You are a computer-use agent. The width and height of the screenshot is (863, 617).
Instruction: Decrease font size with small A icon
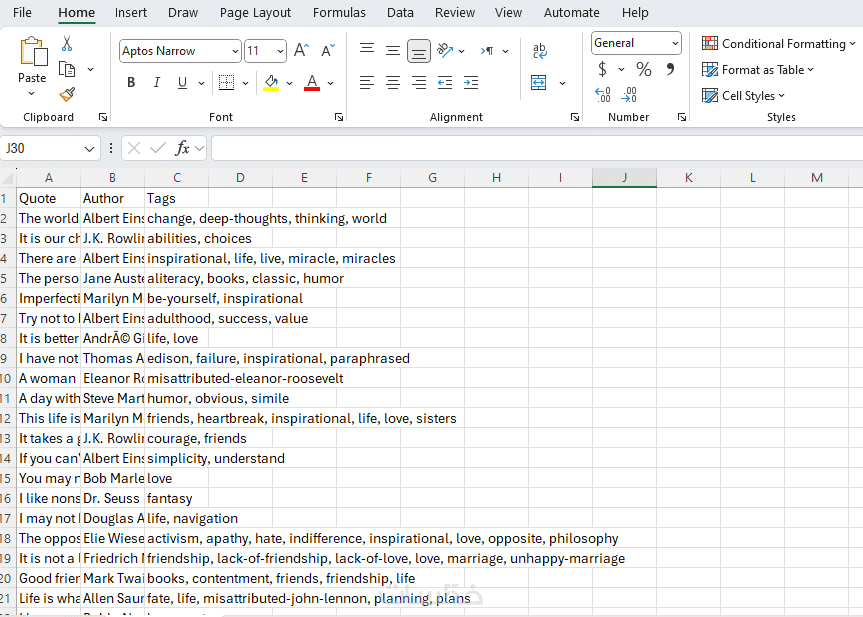pos(328,51)
